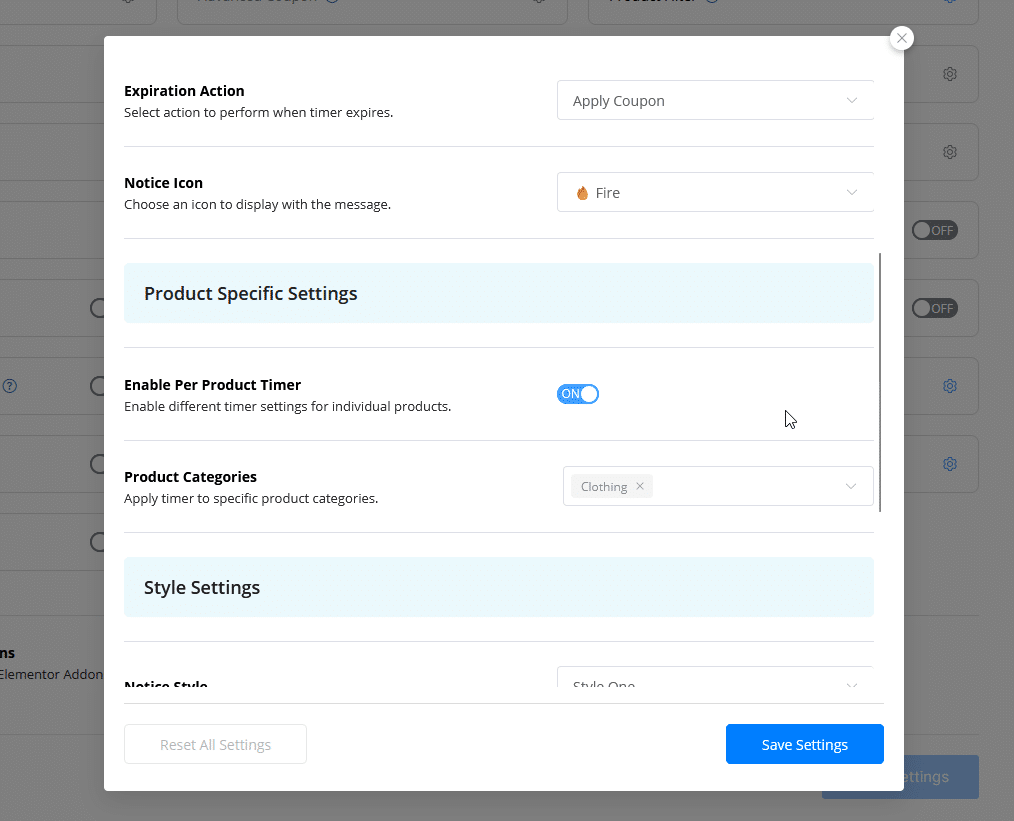This screenshot has height=821, width=1014.
Task: Click the Fire icon in Notice Icon field
Action: point(582,192)
